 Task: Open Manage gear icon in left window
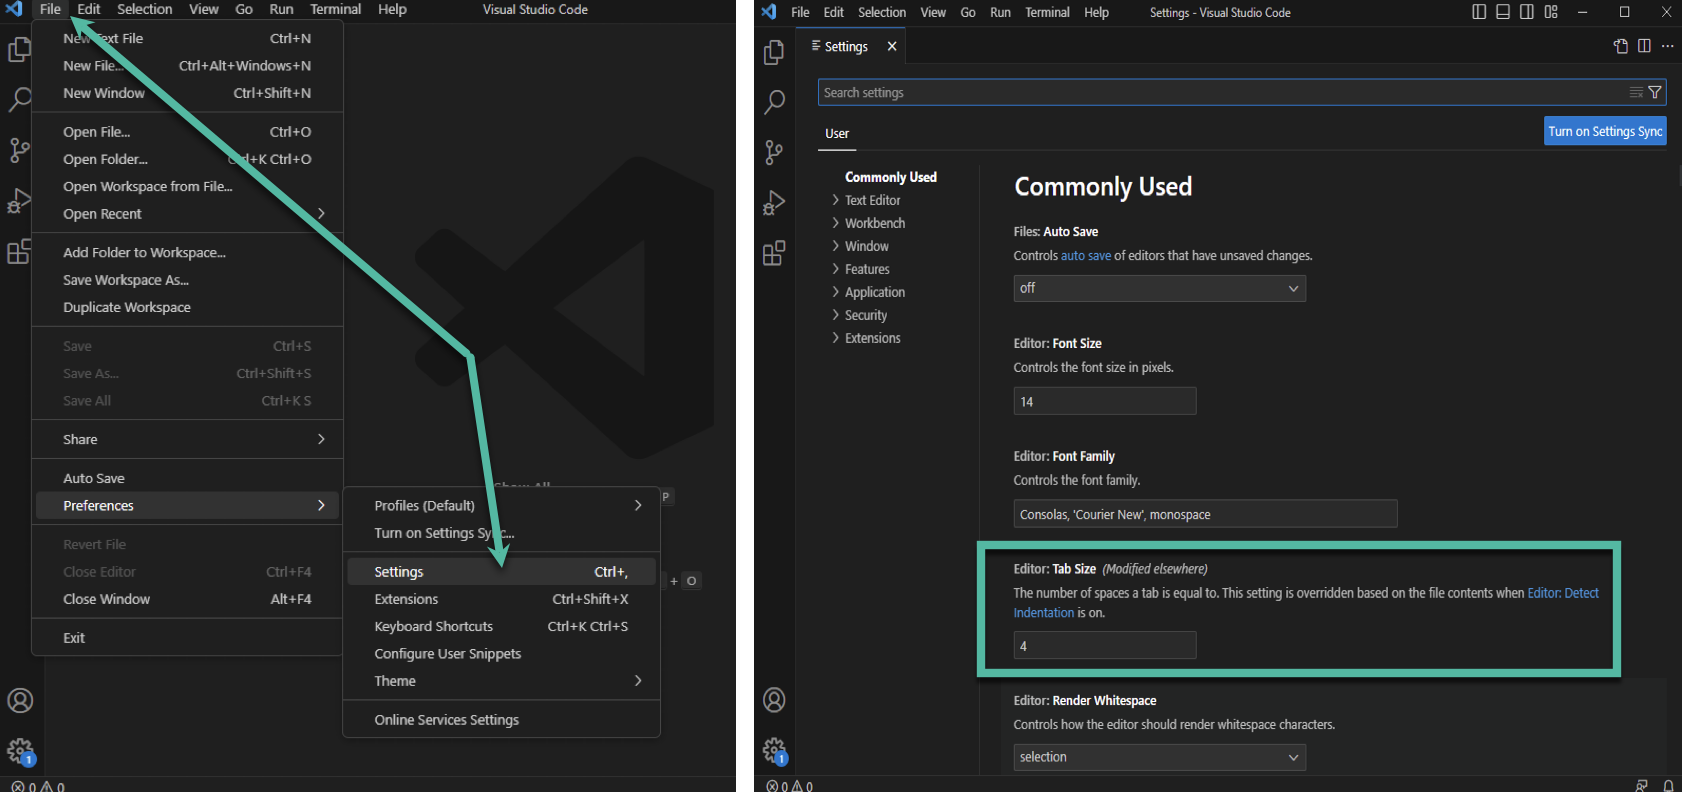pyautogui.click(x=20, y=751)
